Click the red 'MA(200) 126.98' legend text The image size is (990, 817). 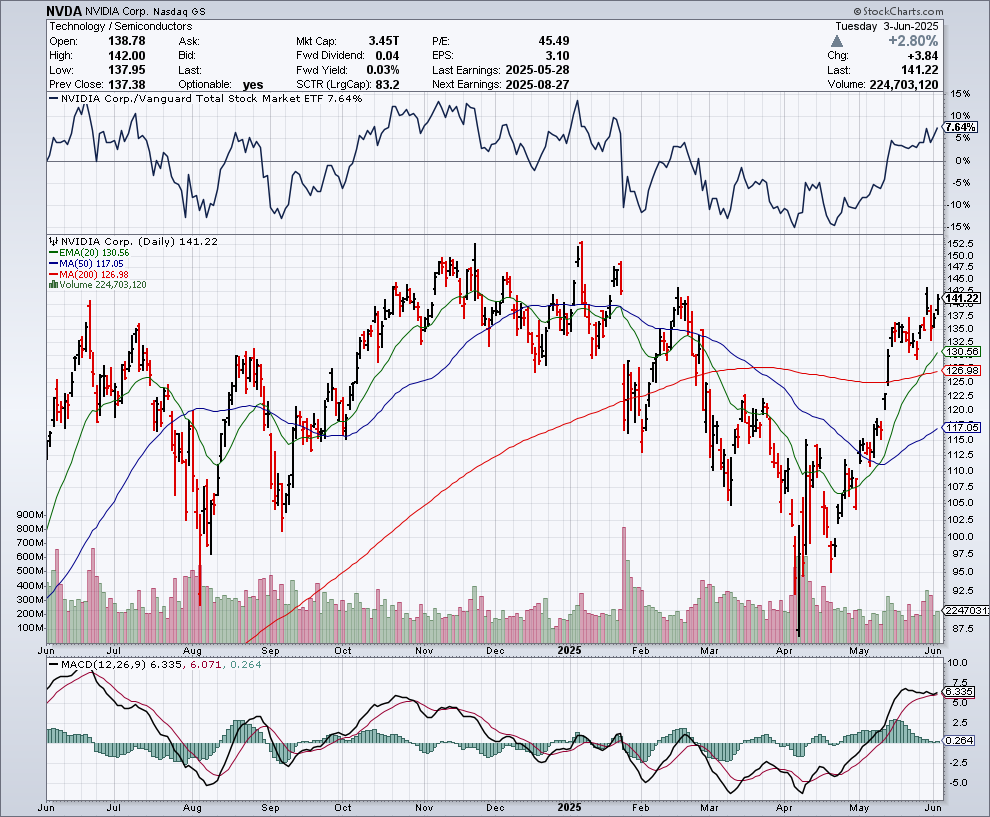click(x=93, y=274)
